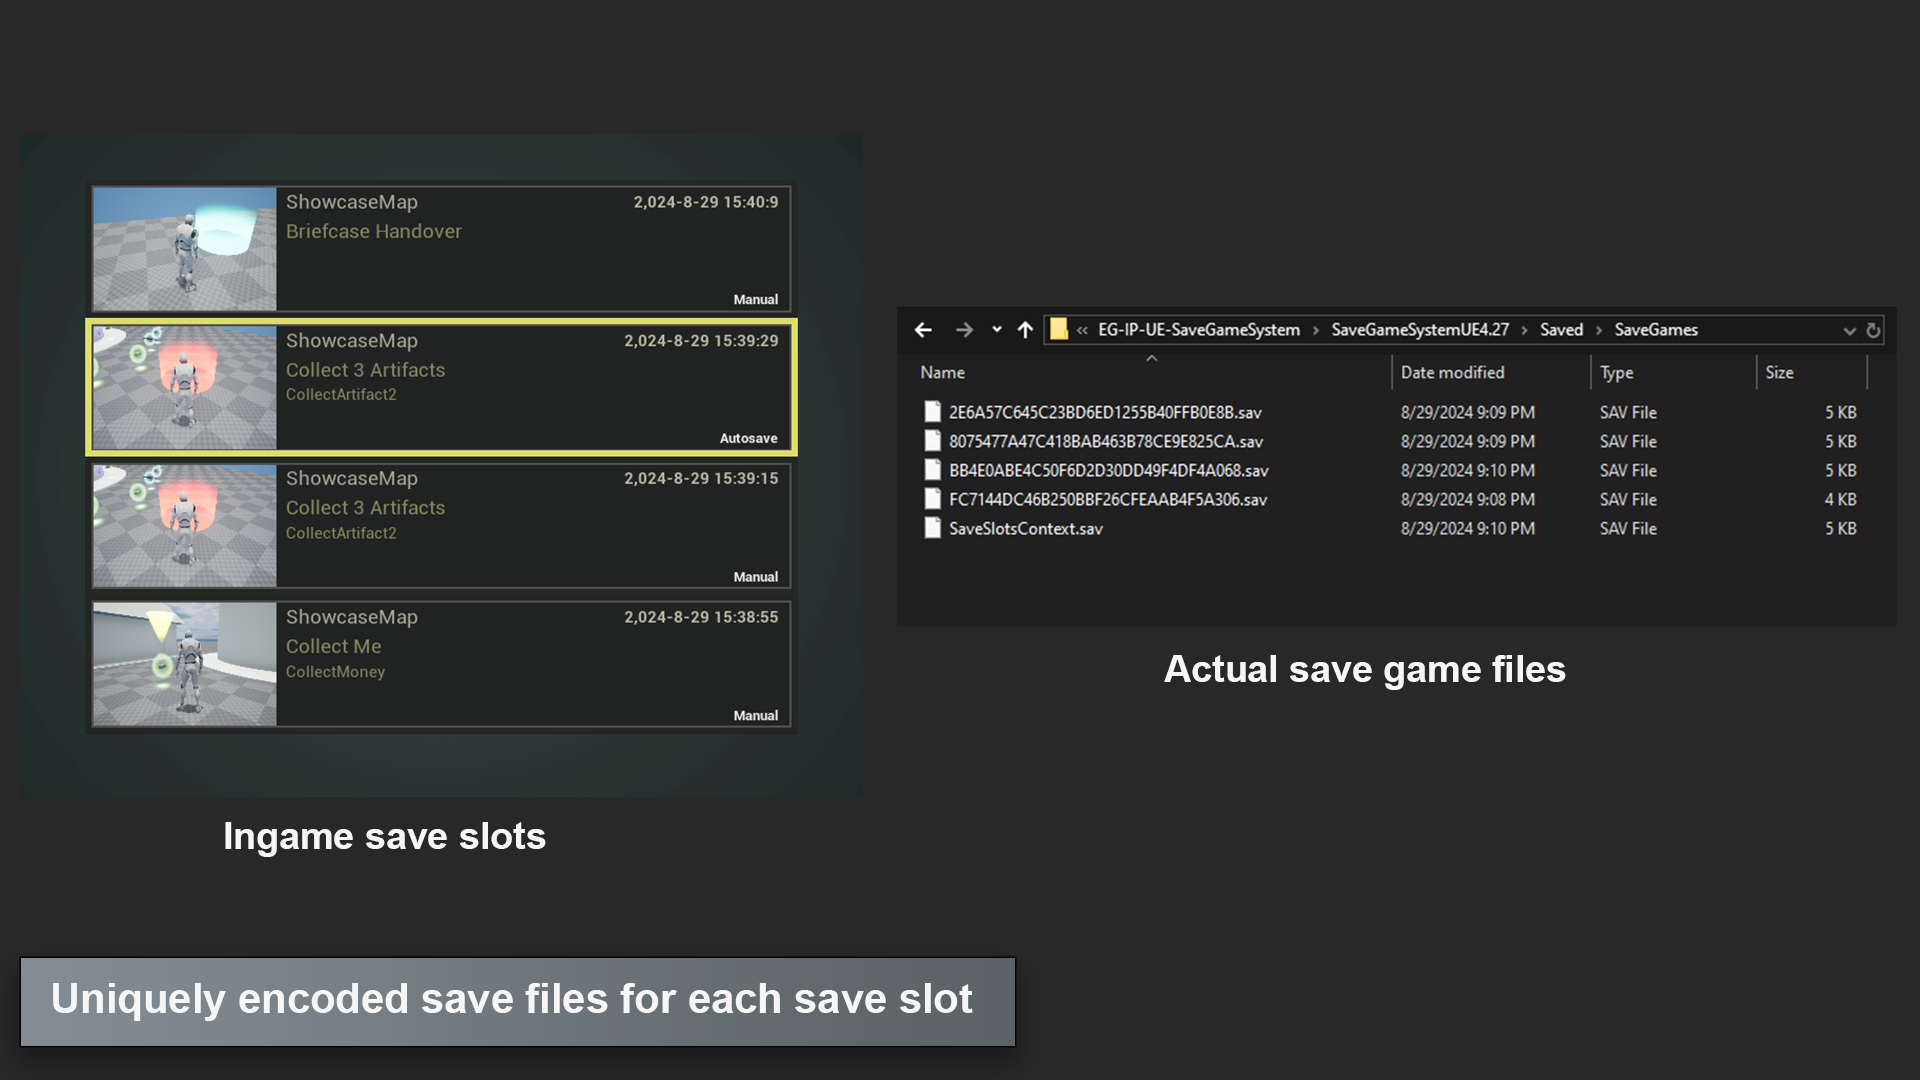Sort files by Name column header
The image size is (1920, 1080).
point(942,372)
